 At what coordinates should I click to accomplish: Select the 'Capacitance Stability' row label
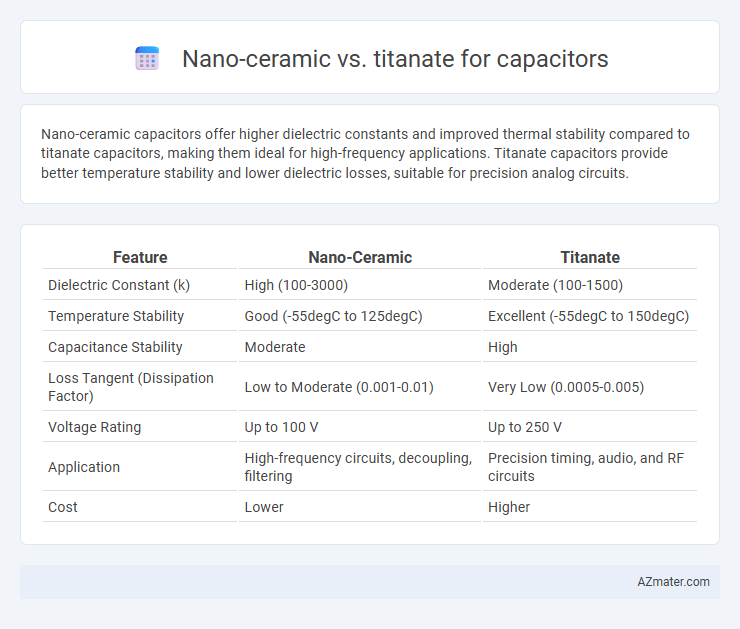[x=115, y=347]
